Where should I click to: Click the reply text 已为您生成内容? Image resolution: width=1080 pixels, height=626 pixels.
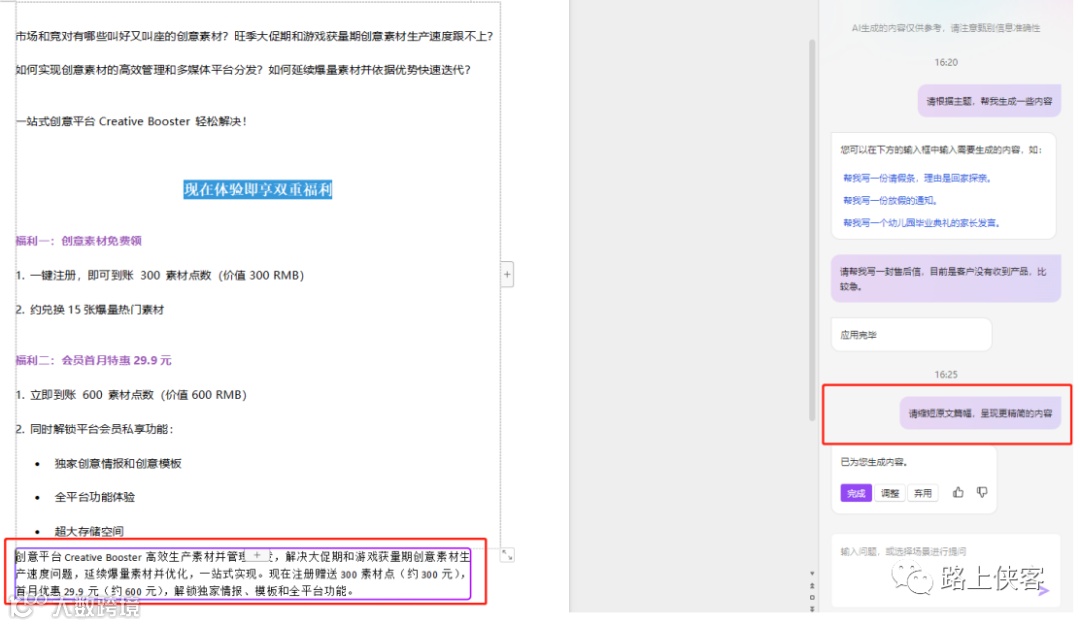point(873,461)
